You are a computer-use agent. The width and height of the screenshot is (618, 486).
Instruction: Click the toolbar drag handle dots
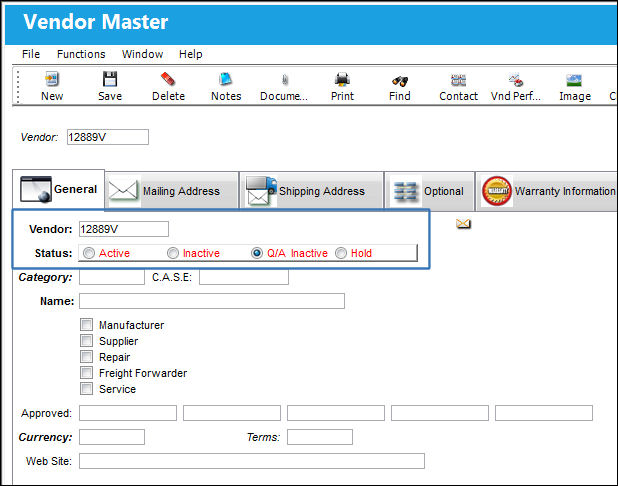[18, 86]
